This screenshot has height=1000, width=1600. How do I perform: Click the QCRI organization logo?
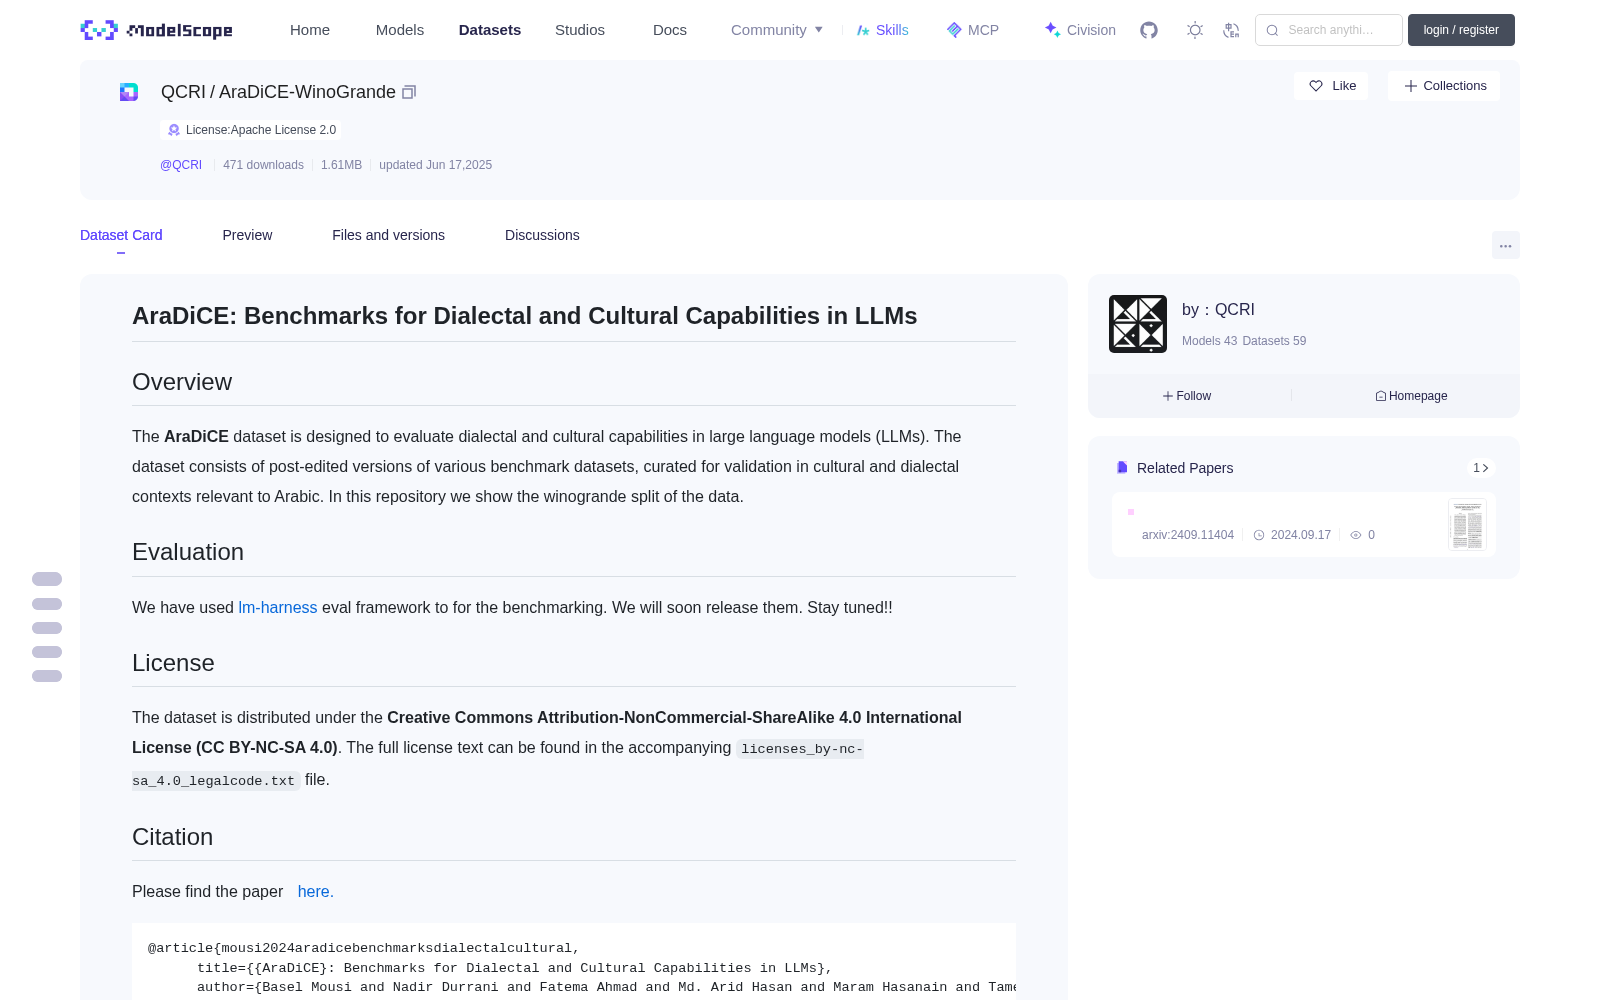pyautogui.click(x=1138, y=324)
